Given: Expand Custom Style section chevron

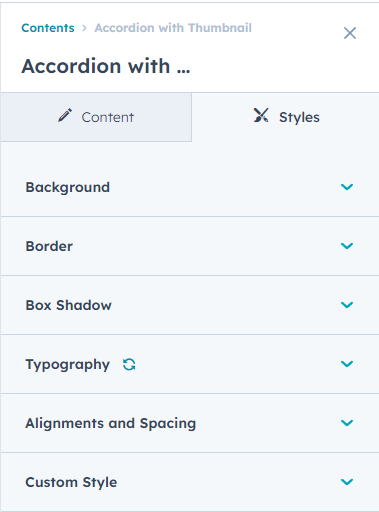Looking at the screenshot, I should pyautogui.click(x=347, y=482).
